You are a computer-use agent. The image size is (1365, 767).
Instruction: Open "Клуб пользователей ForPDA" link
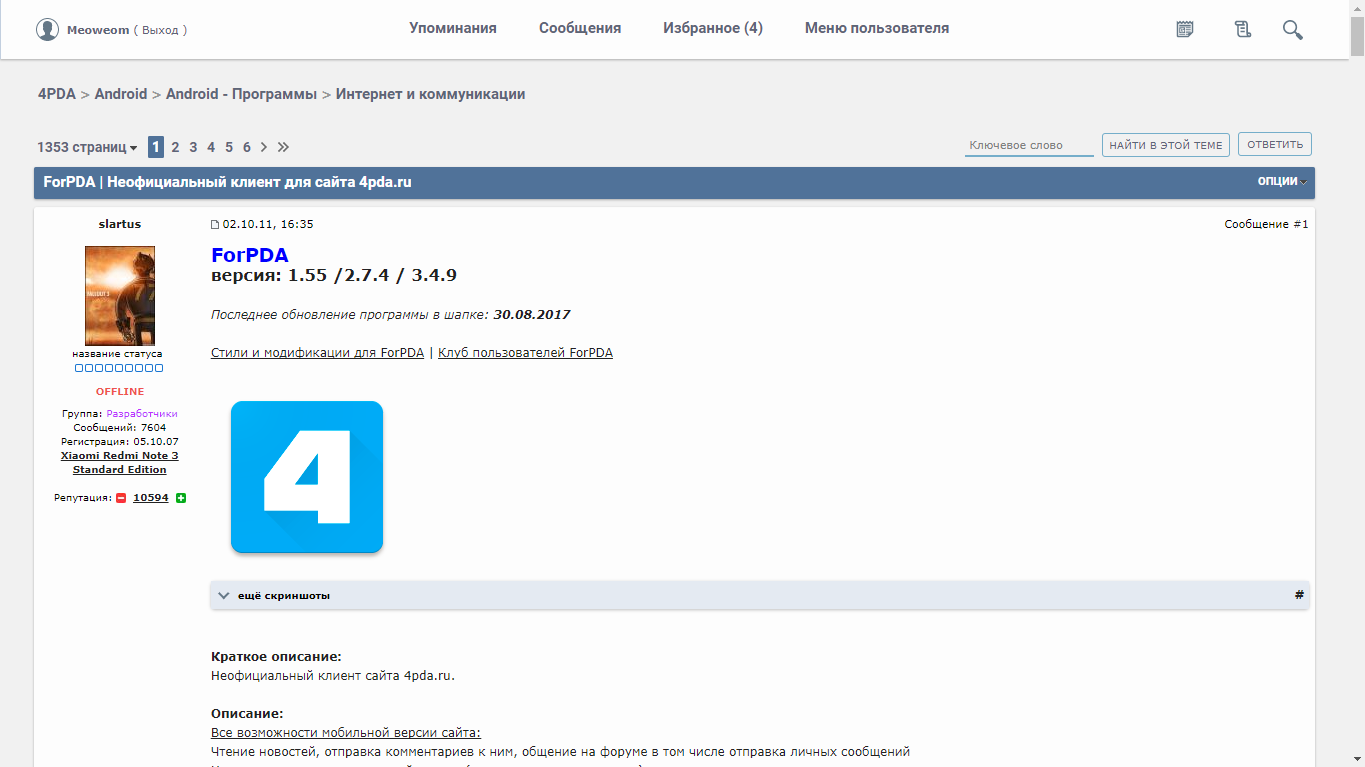pos(525,353)
